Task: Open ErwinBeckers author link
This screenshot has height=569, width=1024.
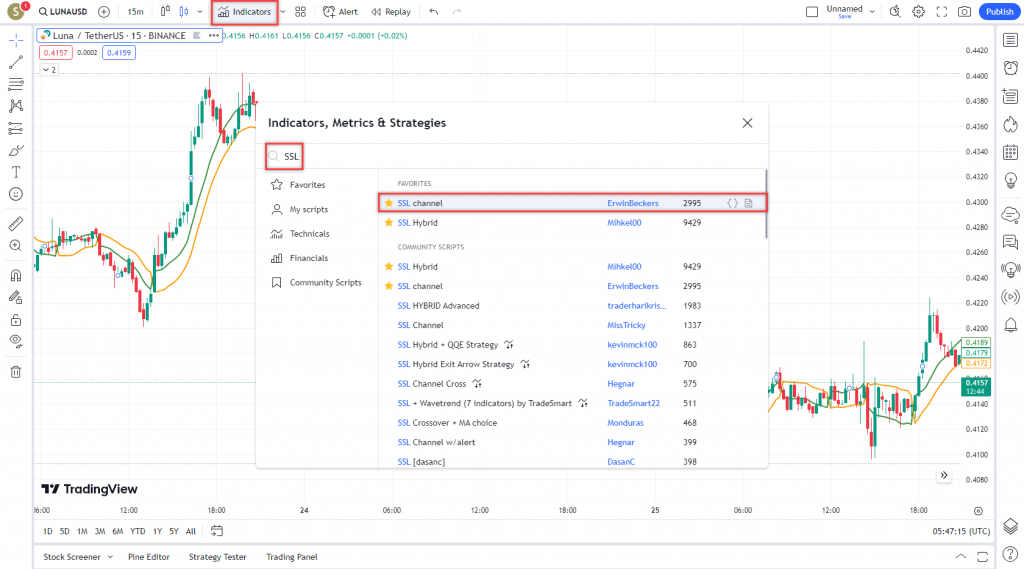Action: coord(633,203)
